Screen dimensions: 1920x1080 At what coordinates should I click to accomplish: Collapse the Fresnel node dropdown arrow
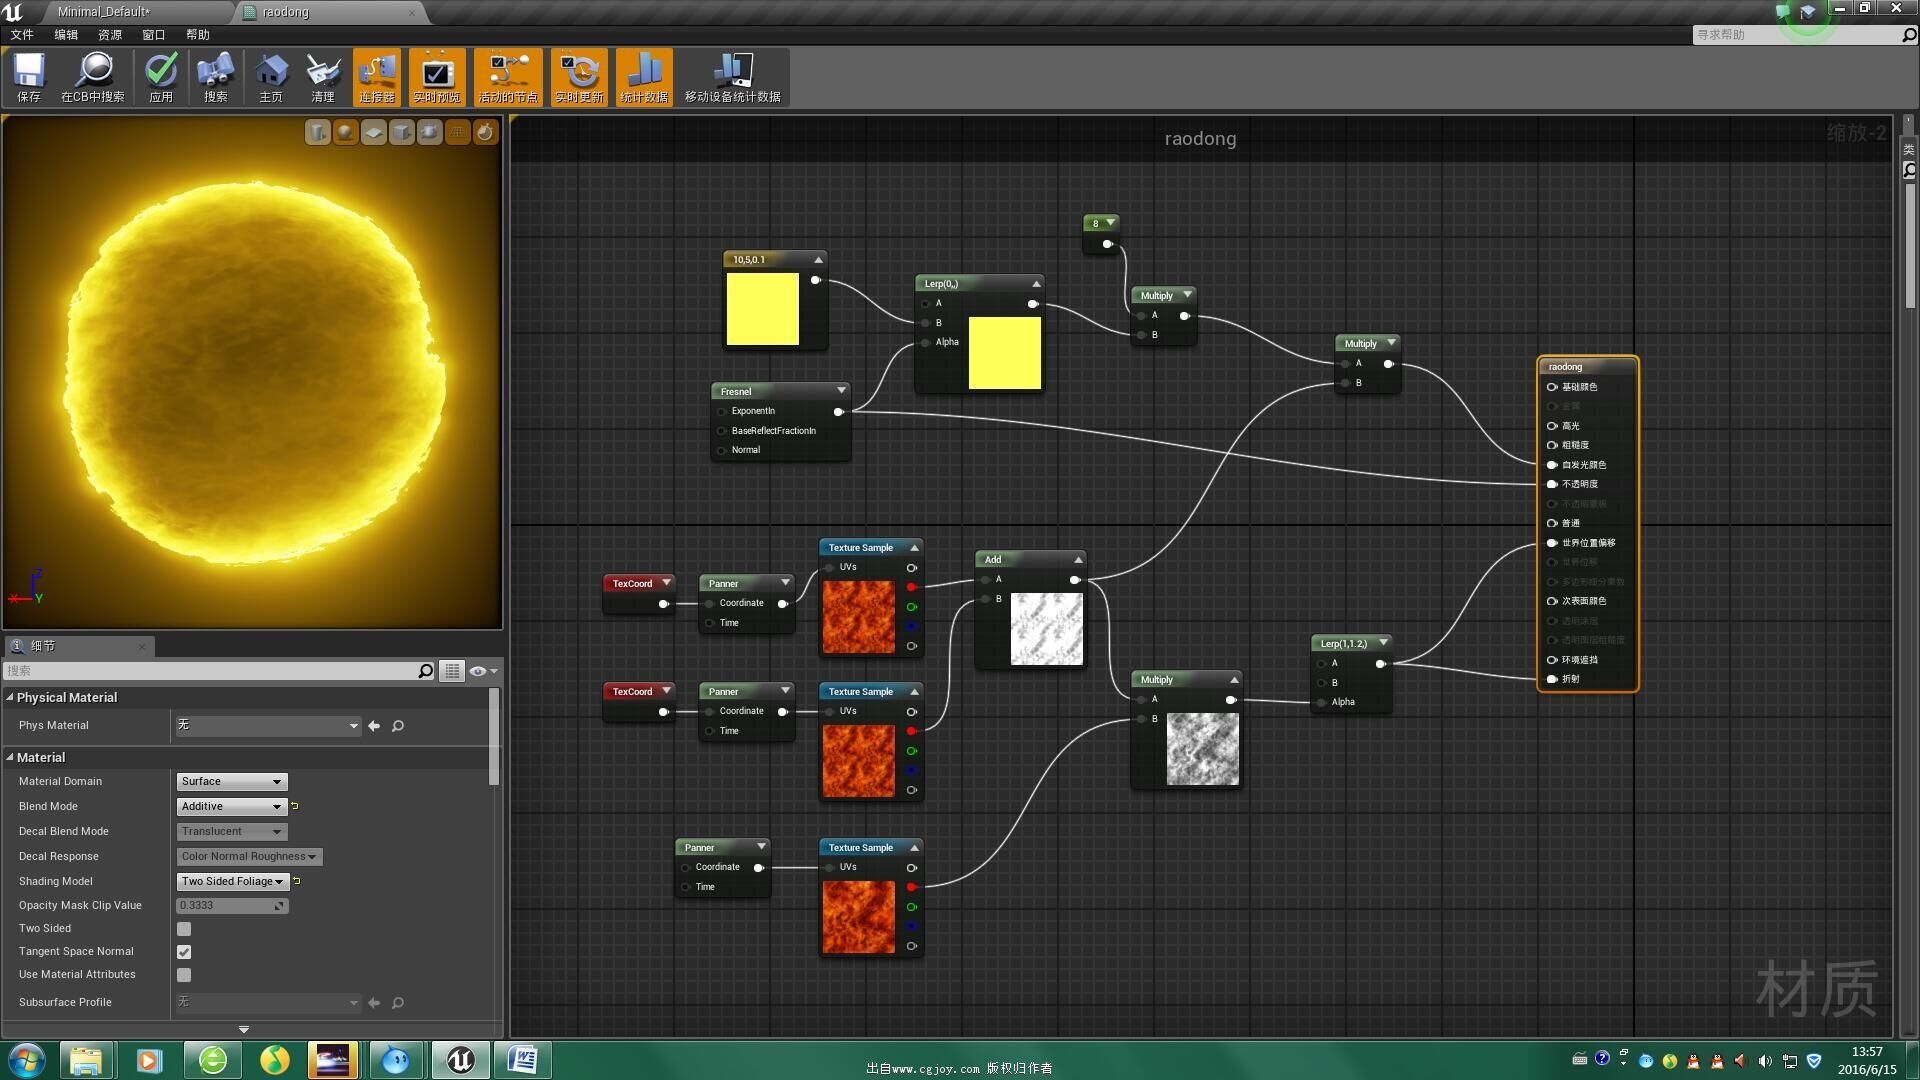tap(841, 390)
